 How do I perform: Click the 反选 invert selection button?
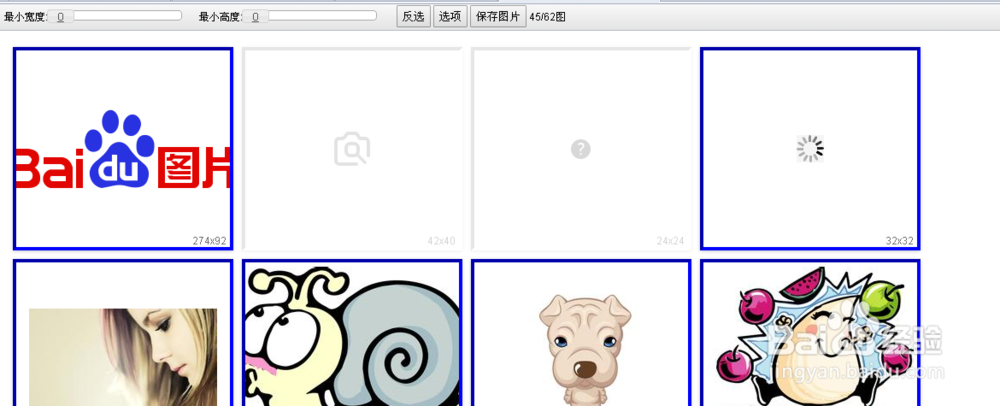pos(413,17)
